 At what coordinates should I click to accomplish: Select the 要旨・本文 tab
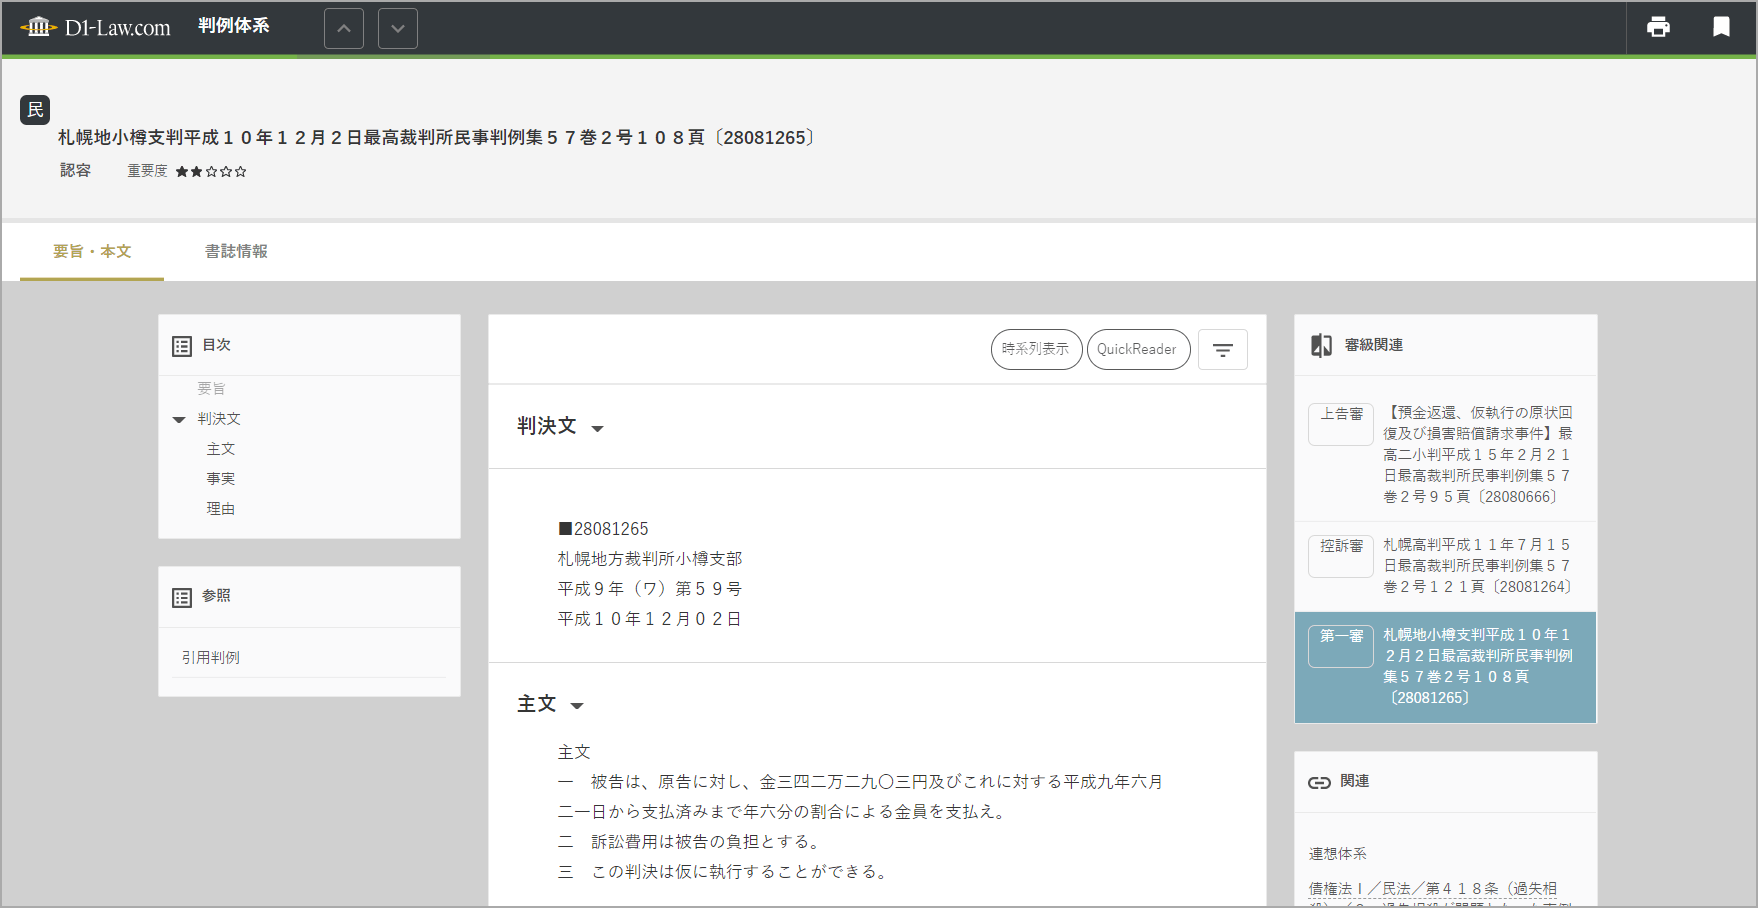click(x=92, y=252)
